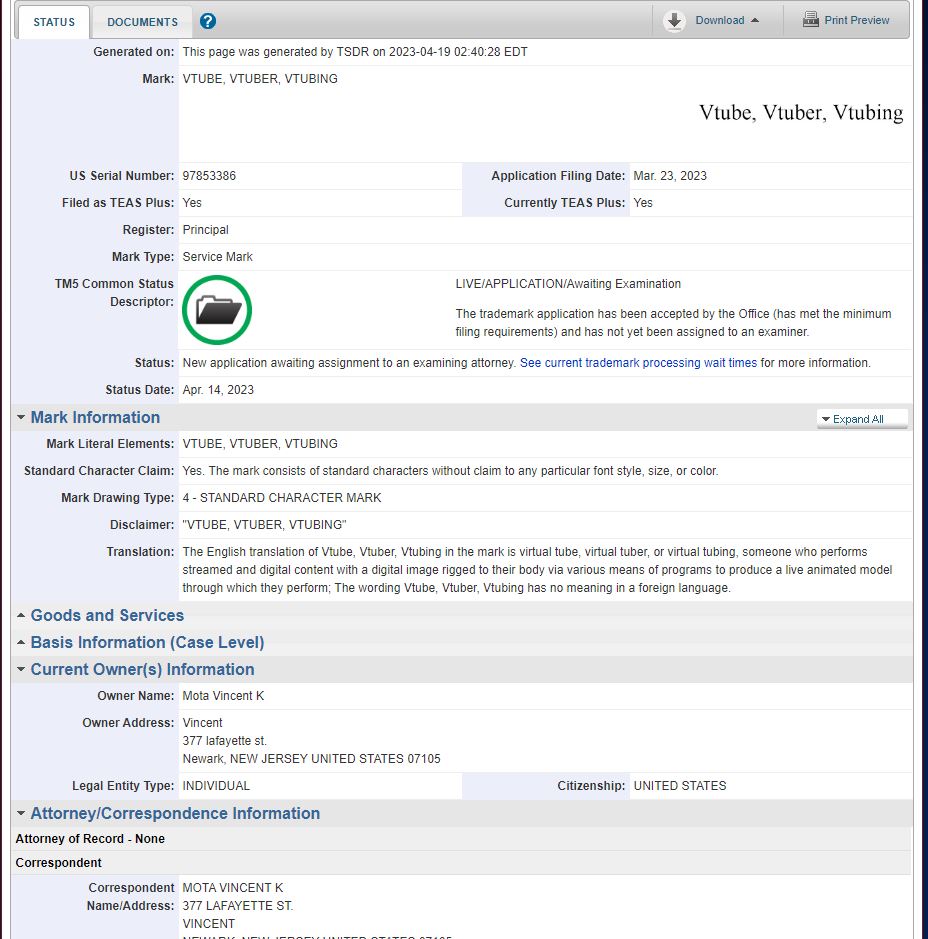The image size is (928, 939).
Task: Collapse the Mark Information section
Action: pyautogui.click(x=95, y=417)
